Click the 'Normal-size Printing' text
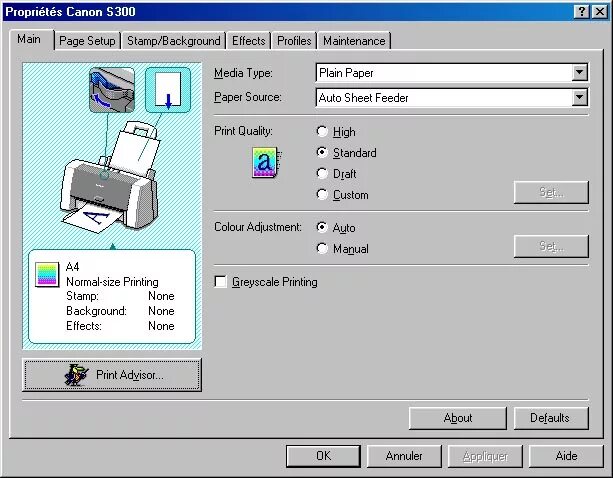This screenshot has height=478, width=613. coord(112,282)
